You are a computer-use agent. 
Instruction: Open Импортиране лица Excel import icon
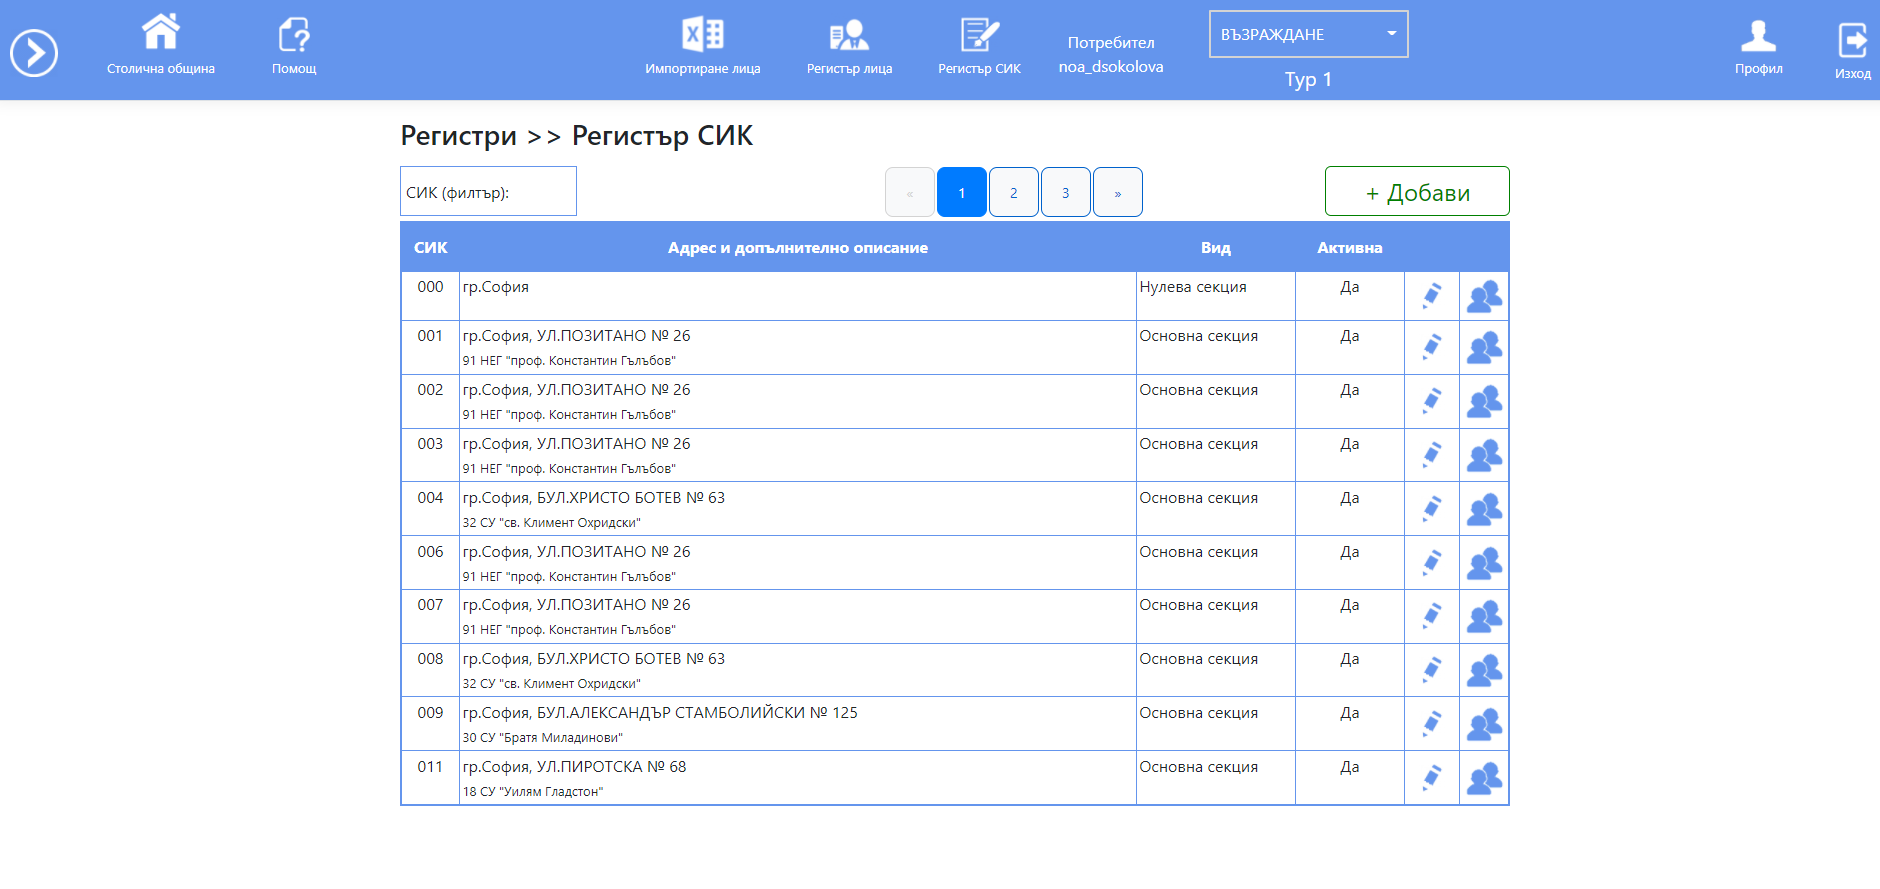(703, 34)
